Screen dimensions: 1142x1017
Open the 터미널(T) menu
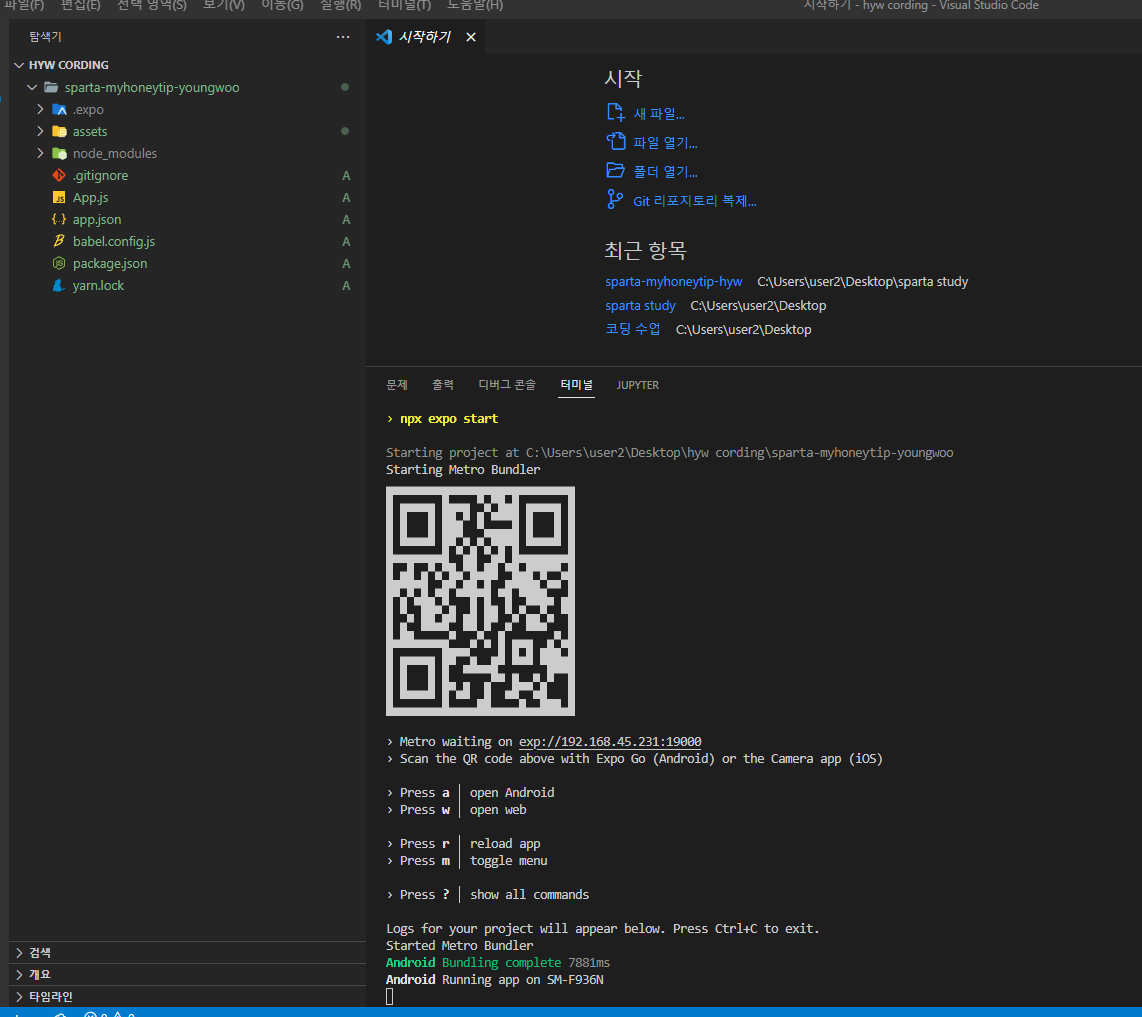[404, 5]
